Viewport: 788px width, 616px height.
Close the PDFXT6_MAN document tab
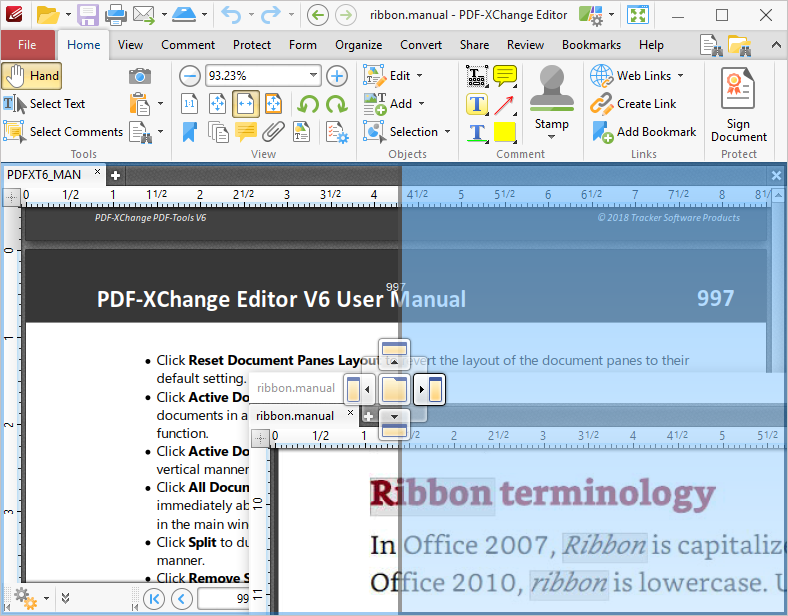tap(97, 172)
